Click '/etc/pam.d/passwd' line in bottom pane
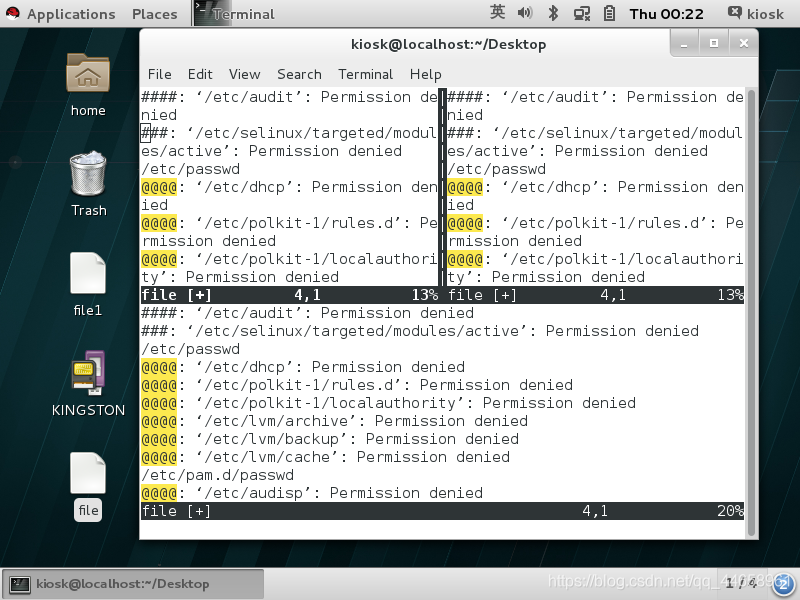This screenshot has height=600, width=800. [218, 475]
